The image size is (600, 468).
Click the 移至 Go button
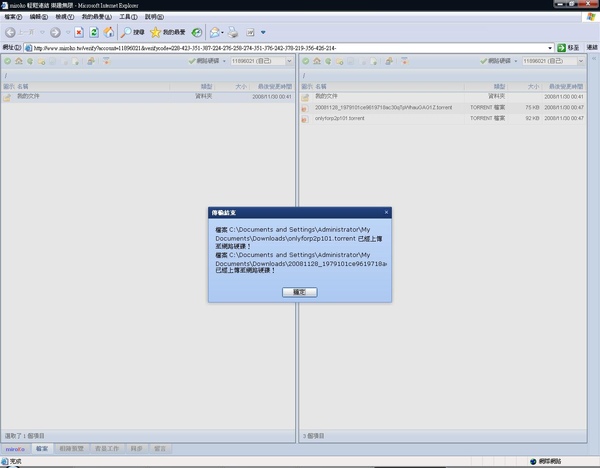[x=568, y=48]
